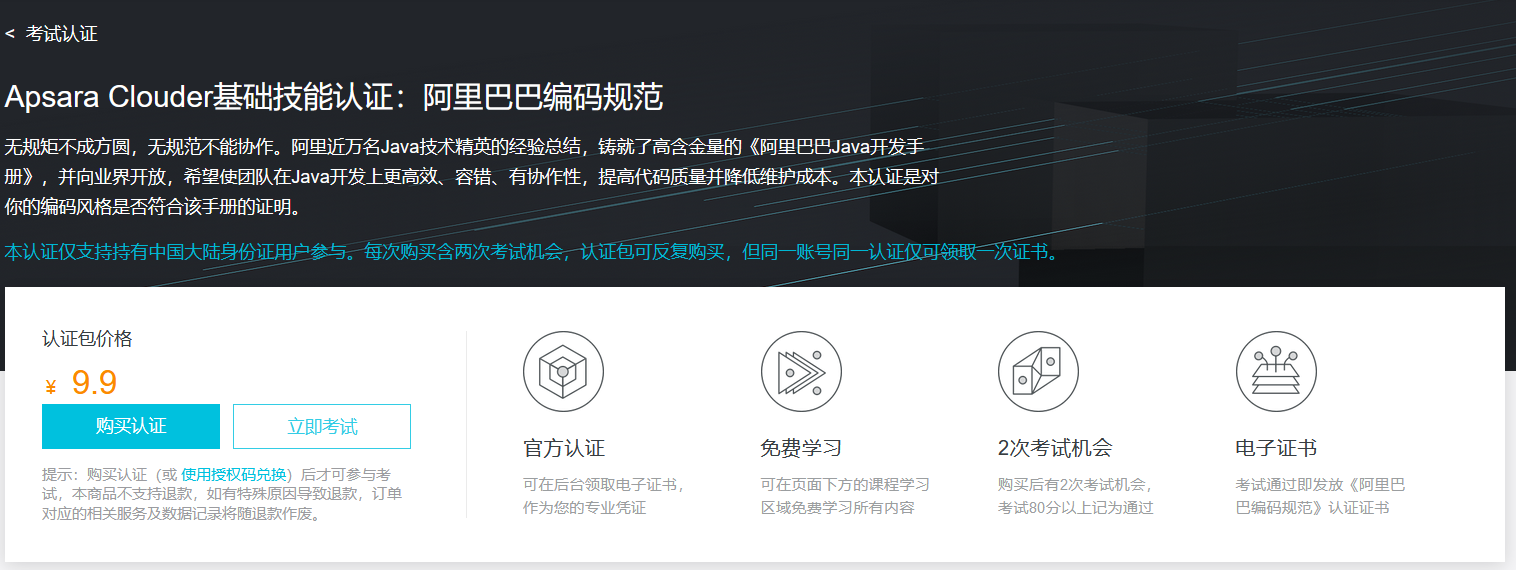Click the refund note starting 提示
This screenshot has height=570, width=1516.
(222, 495)
